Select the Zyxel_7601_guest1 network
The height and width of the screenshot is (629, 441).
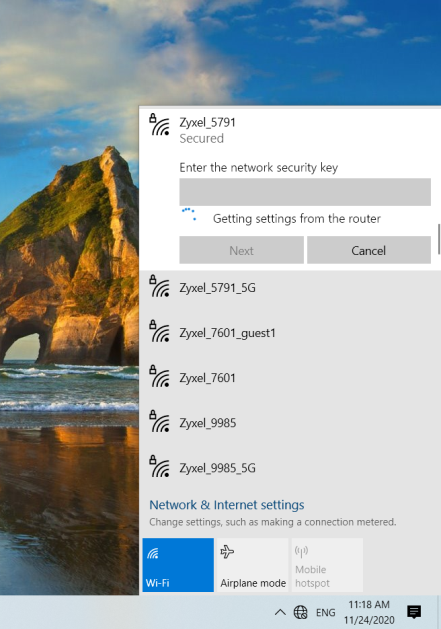pos(290,333)
